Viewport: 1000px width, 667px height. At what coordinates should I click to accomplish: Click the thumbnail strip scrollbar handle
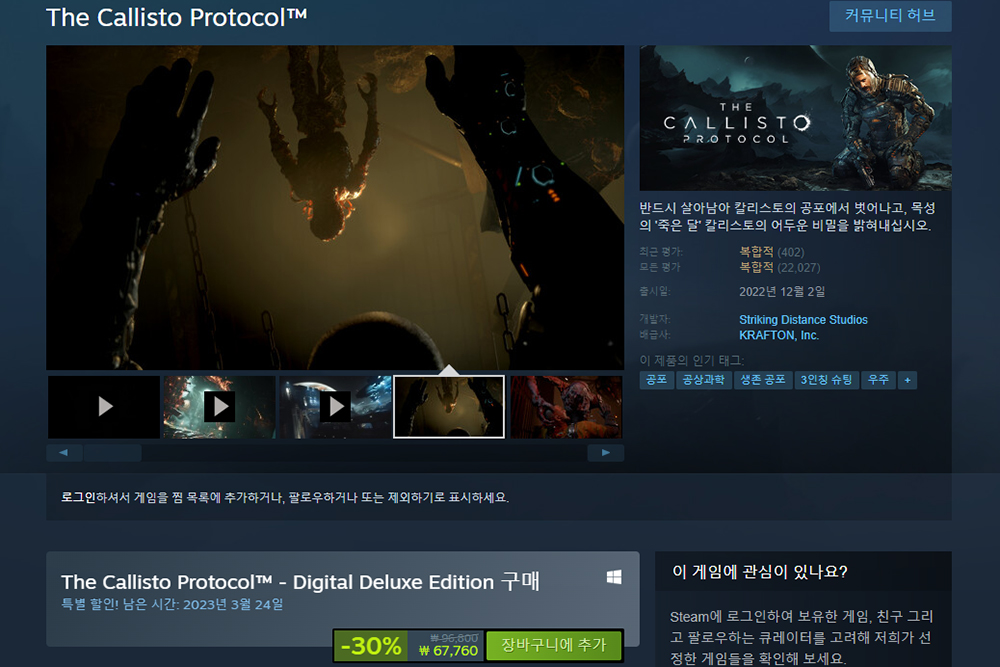(112, 453)
